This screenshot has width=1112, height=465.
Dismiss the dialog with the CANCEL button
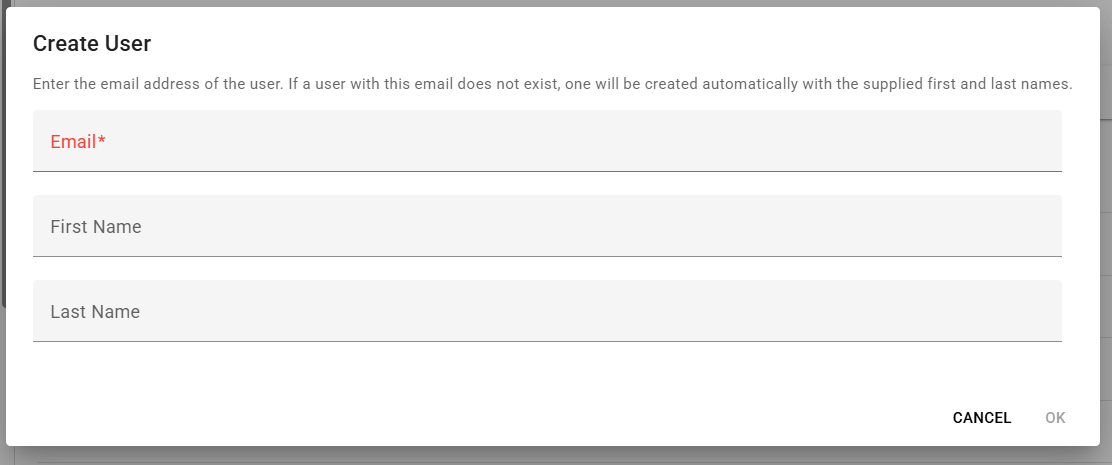click(982, 418)
